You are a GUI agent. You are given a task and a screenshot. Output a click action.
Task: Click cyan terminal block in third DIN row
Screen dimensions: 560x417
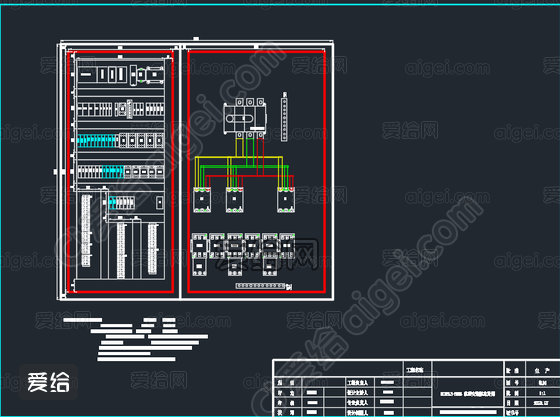[x=97, y=141]
